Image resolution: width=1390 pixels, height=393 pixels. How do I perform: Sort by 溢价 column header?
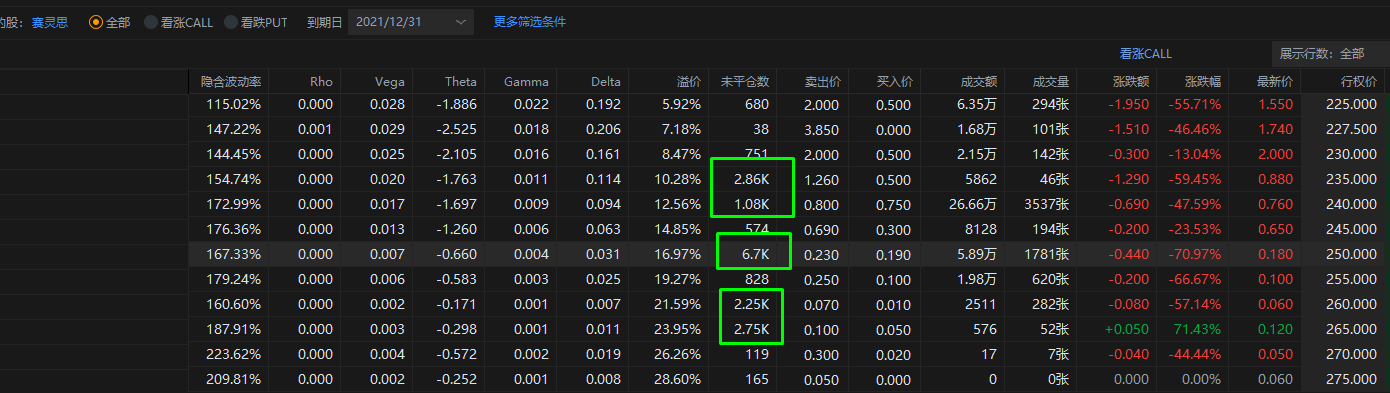pos(688,81)
